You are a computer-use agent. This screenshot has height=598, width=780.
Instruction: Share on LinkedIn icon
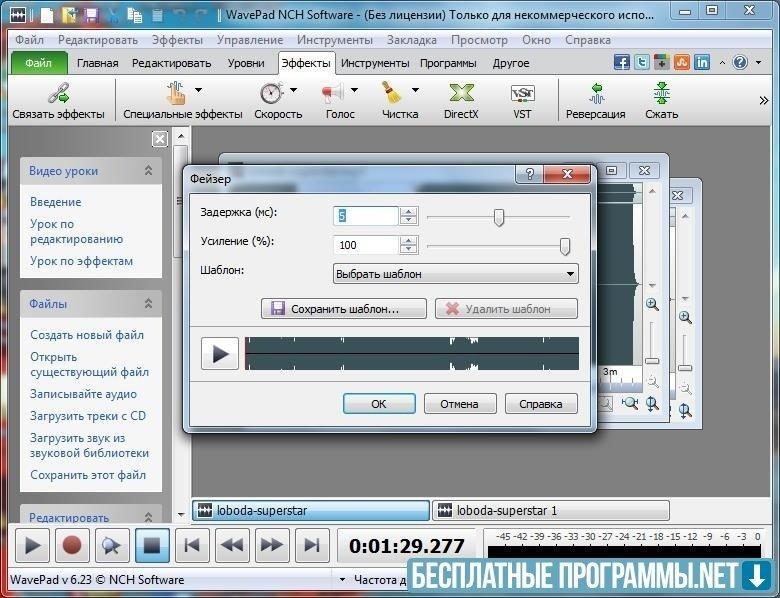click(702, 62)
